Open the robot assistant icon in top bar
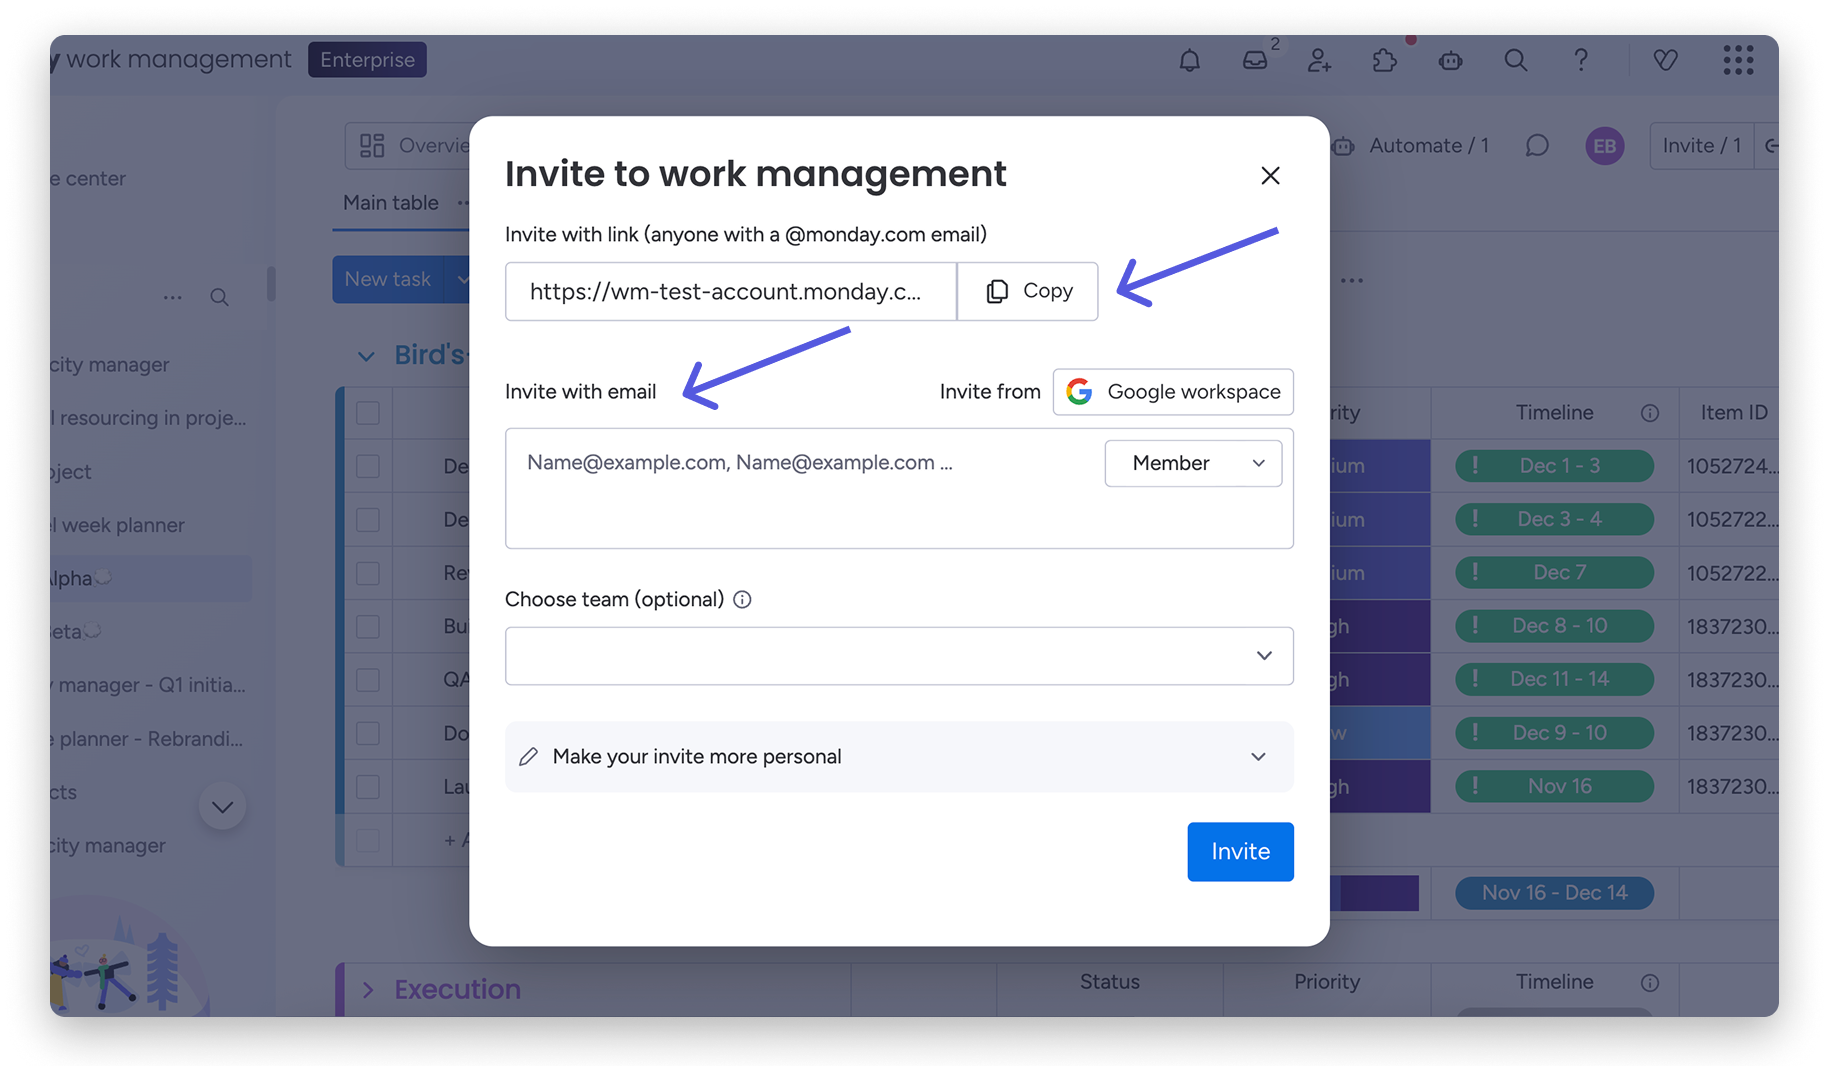1829x1066 pixels. 1450,60
